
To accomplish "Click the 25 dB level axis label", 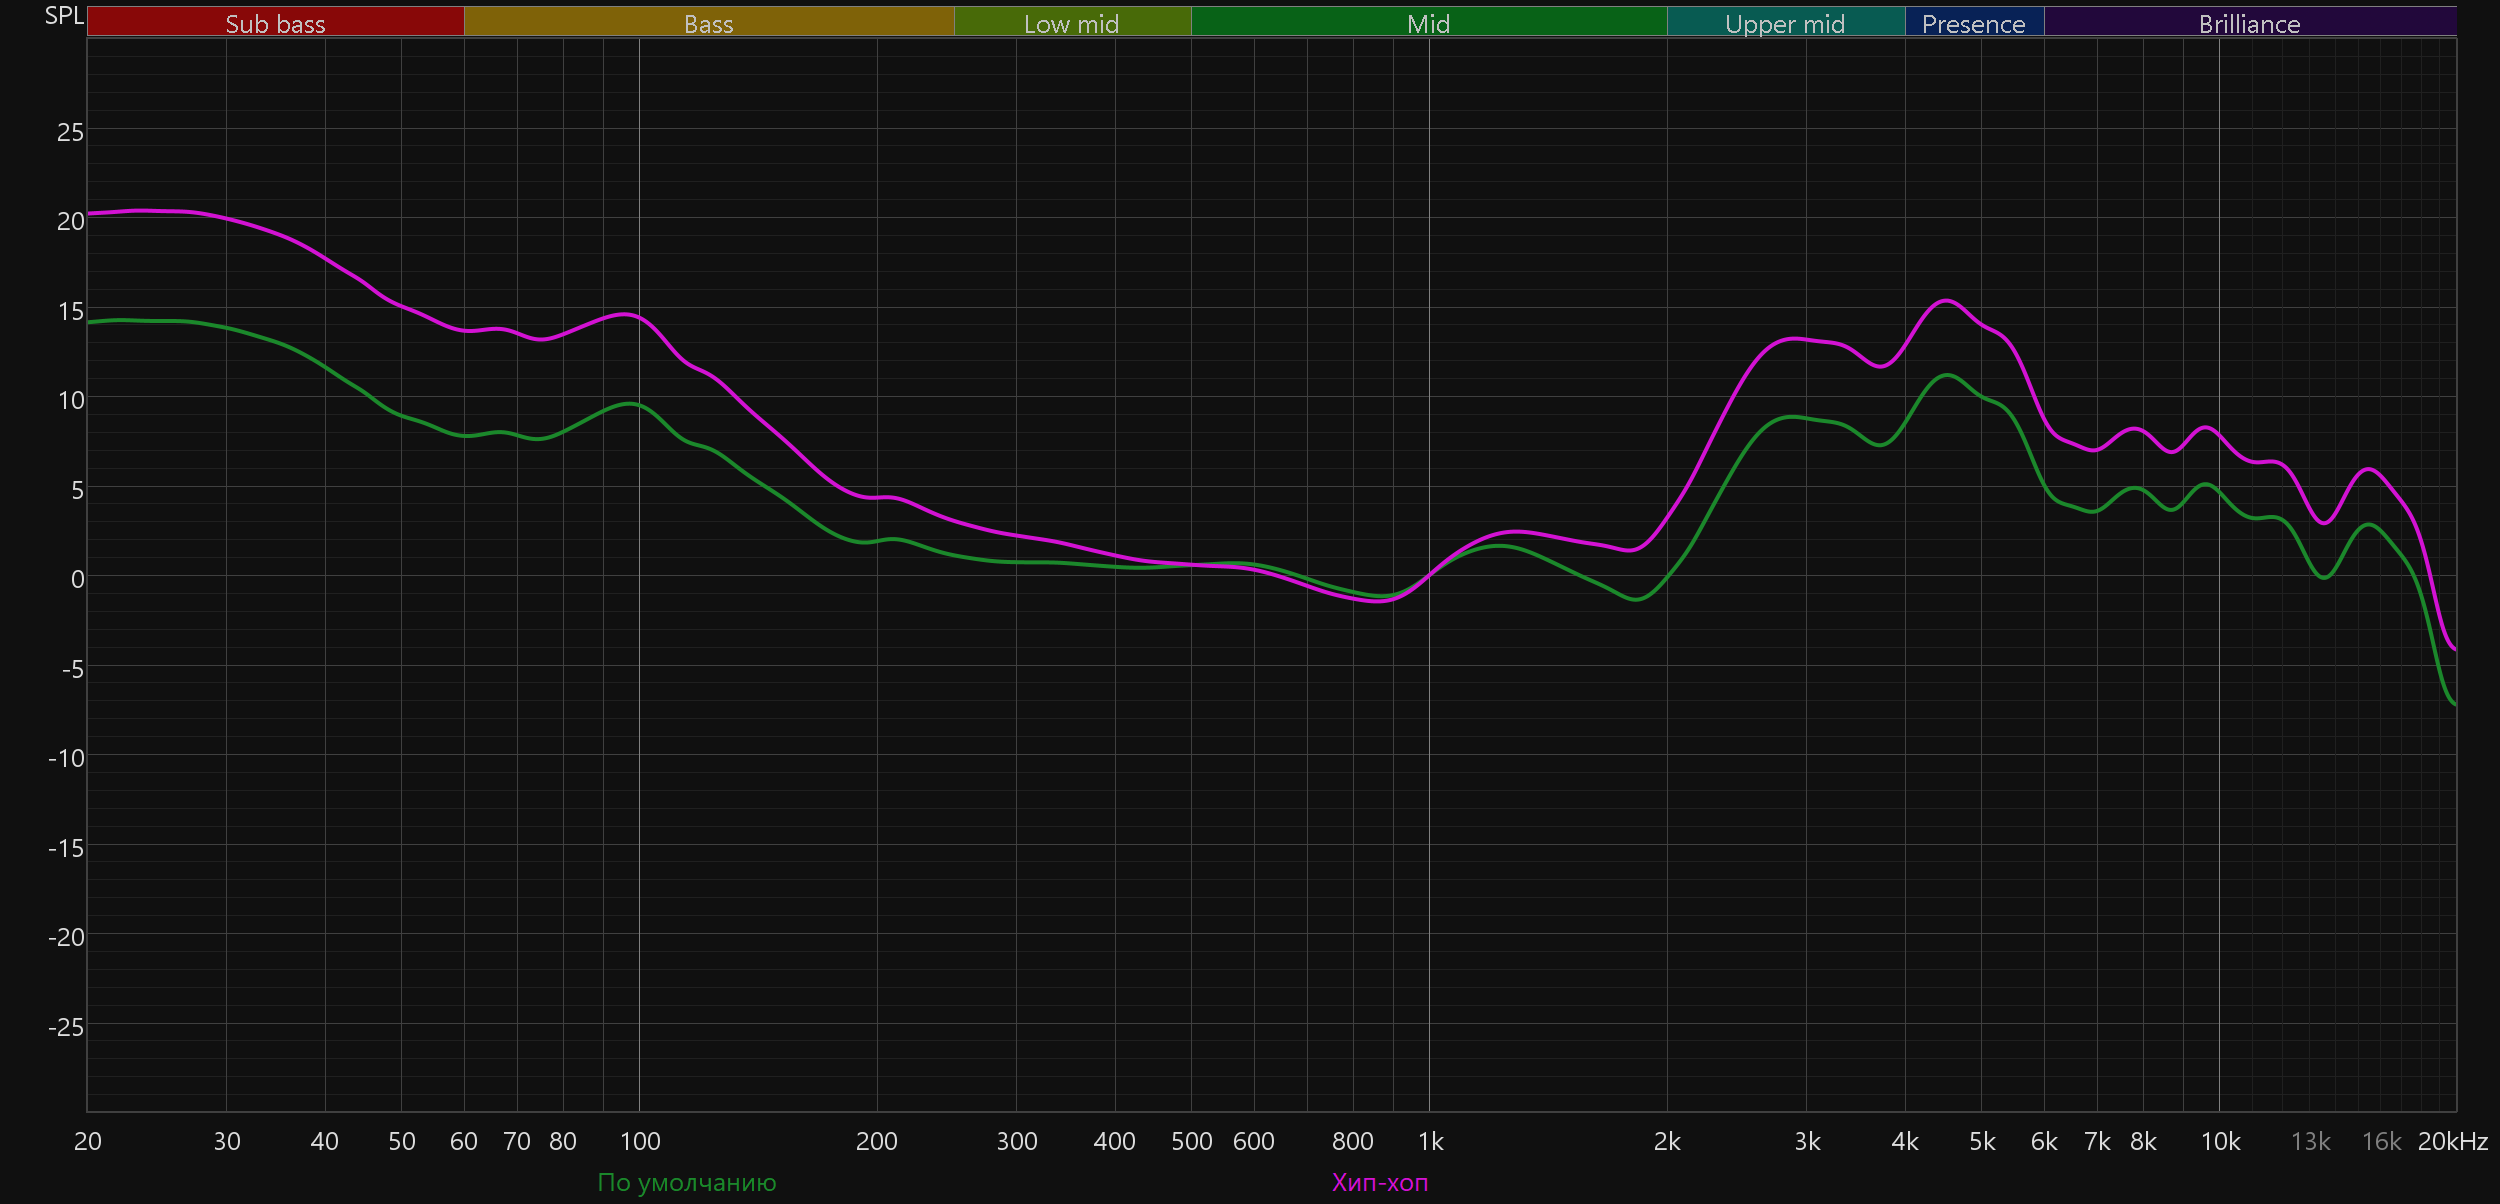I will [x=70, y=132].
